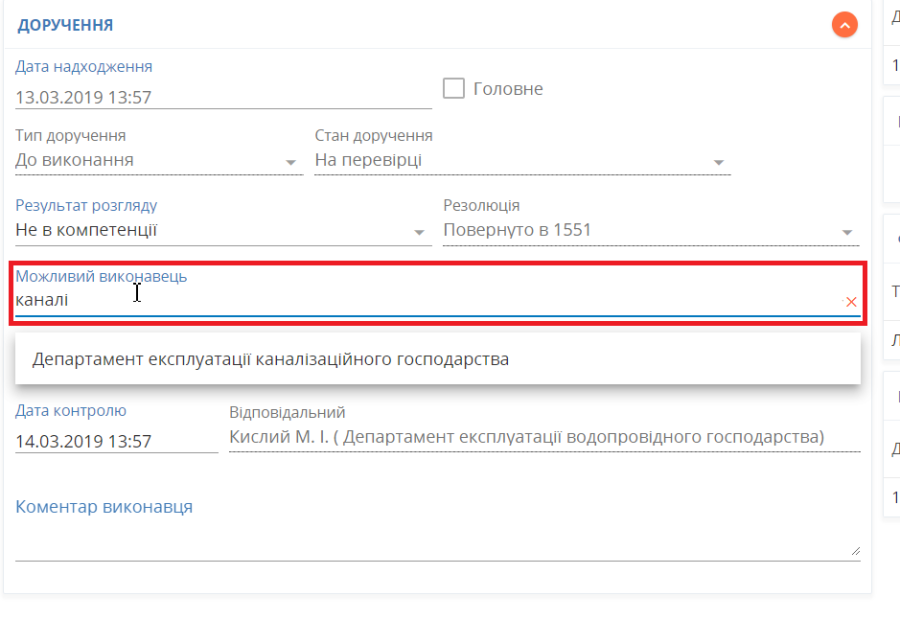Click the 'Головне' checkbox label text
900x620 pixels.
pyautogui.click(x=508, y=89)
